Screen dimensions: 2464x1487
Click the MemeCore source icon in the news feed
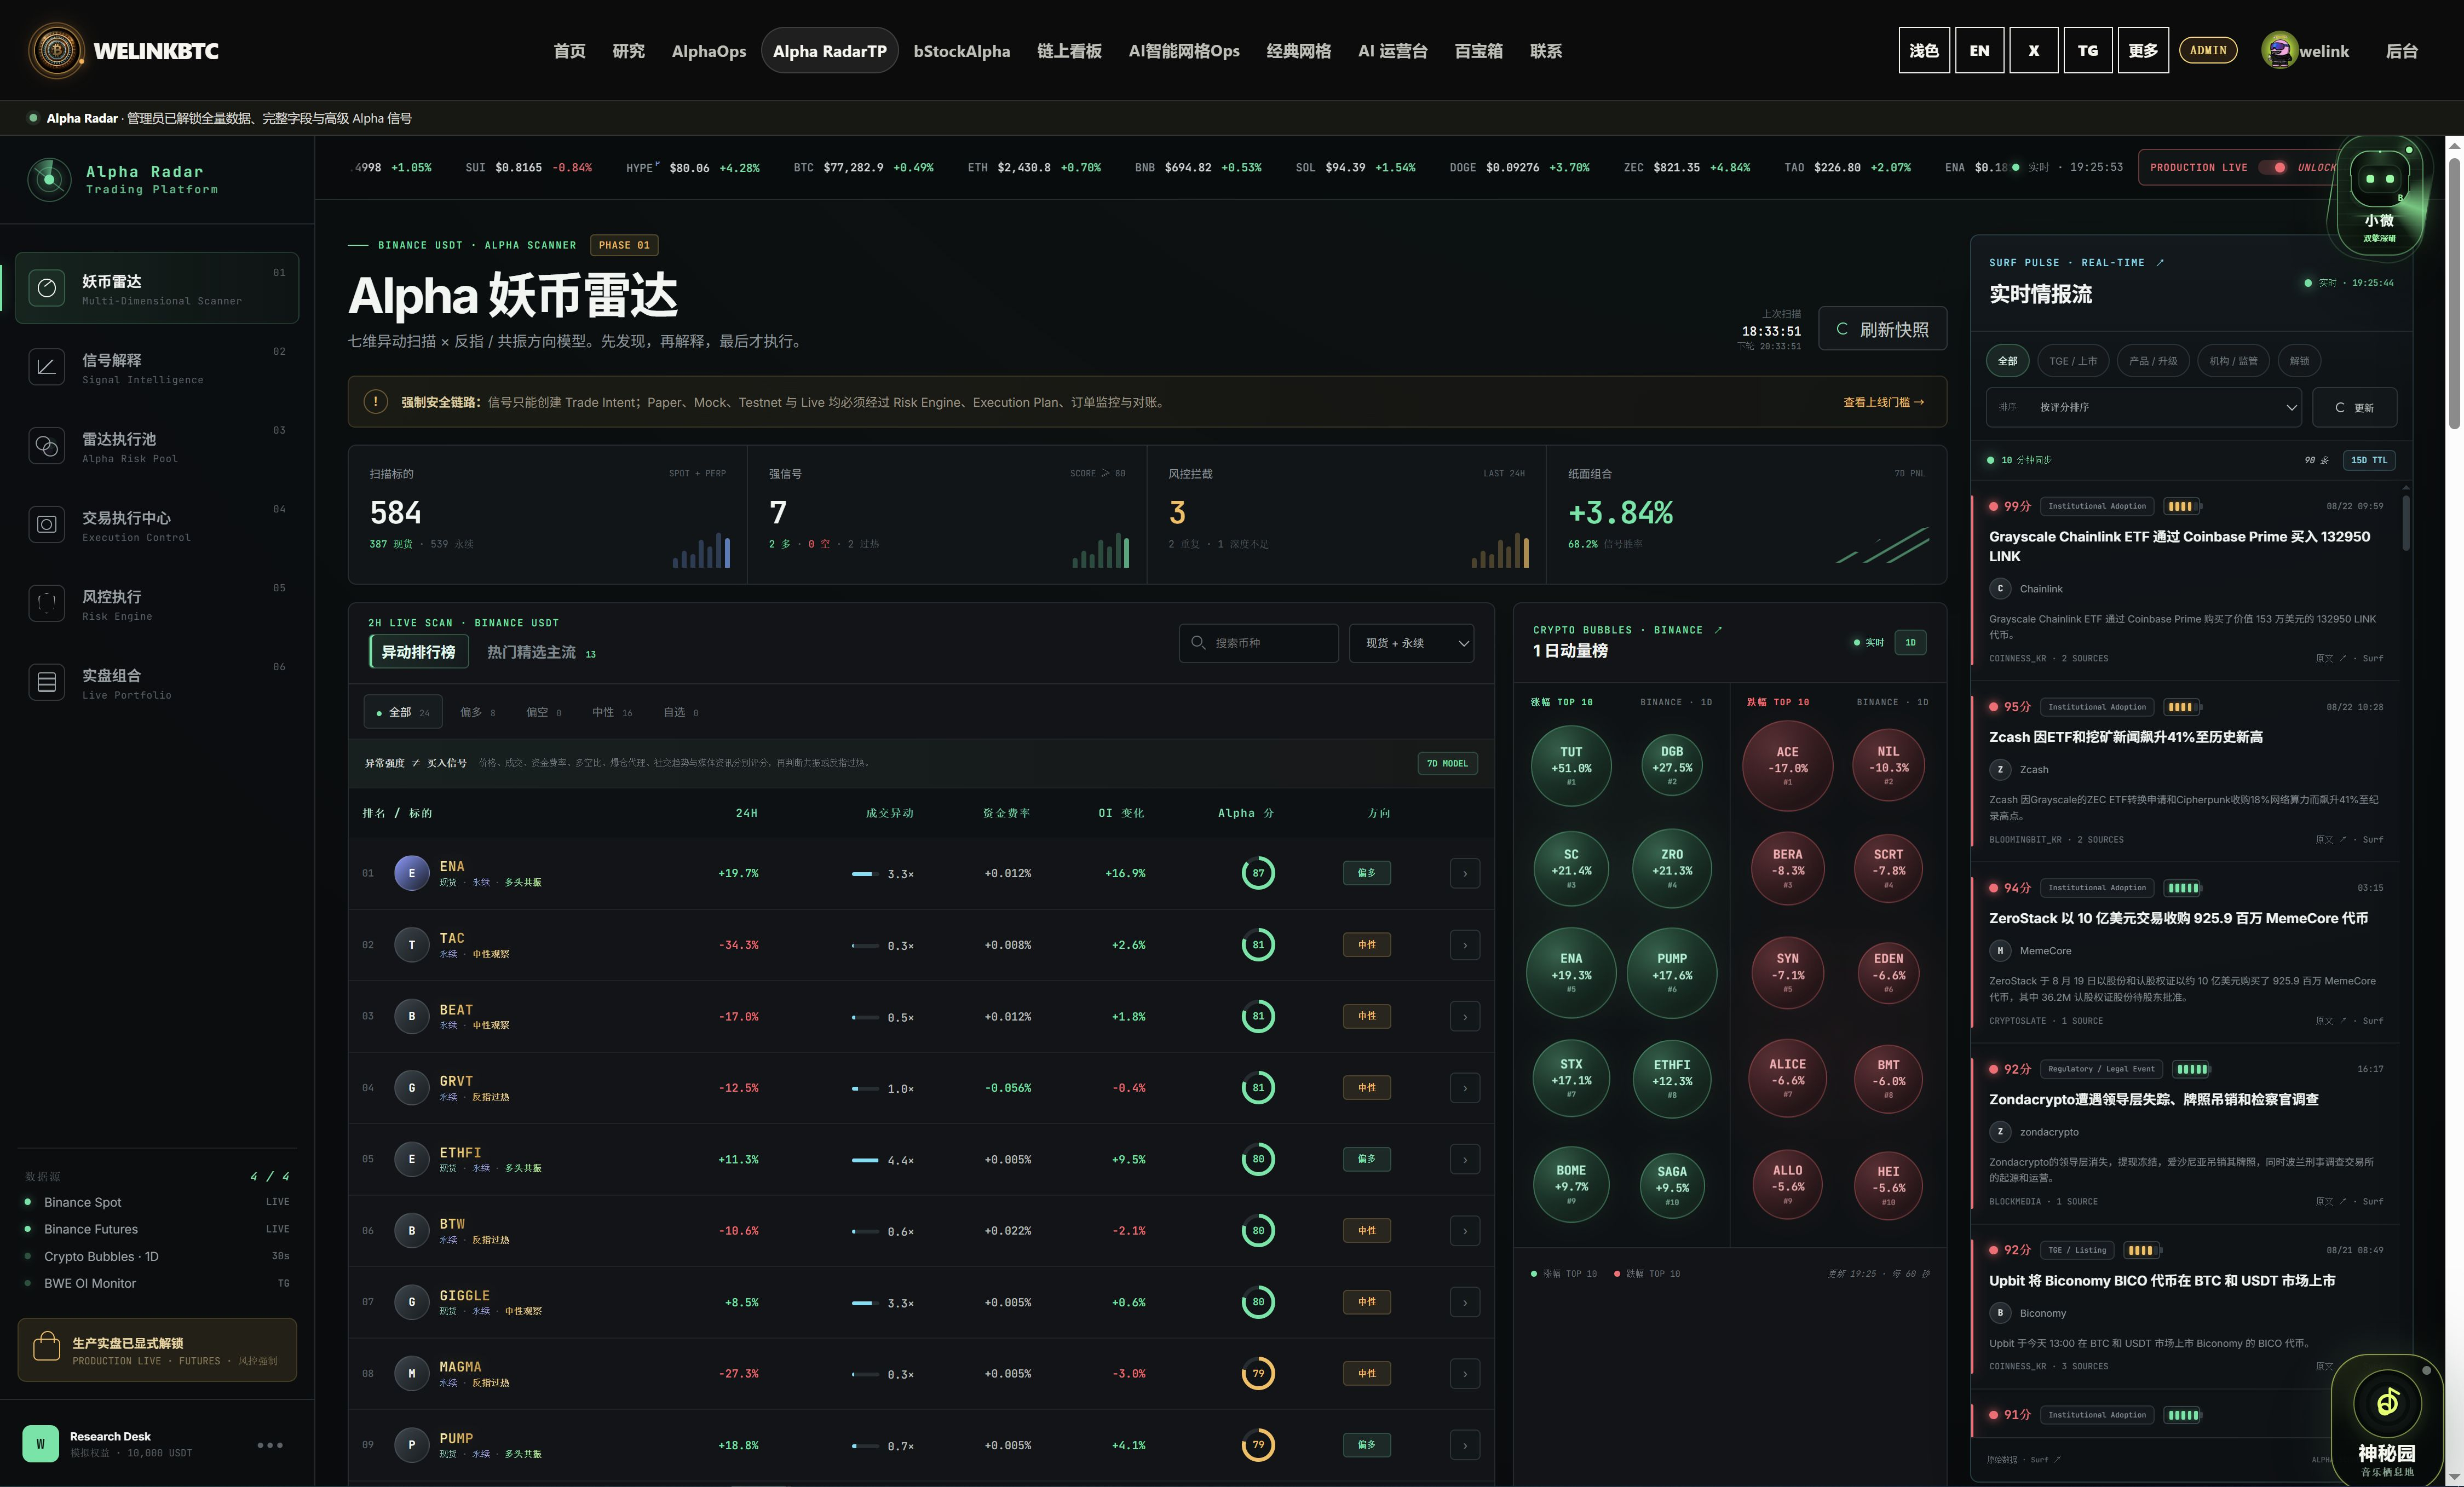coord(2000,951)
